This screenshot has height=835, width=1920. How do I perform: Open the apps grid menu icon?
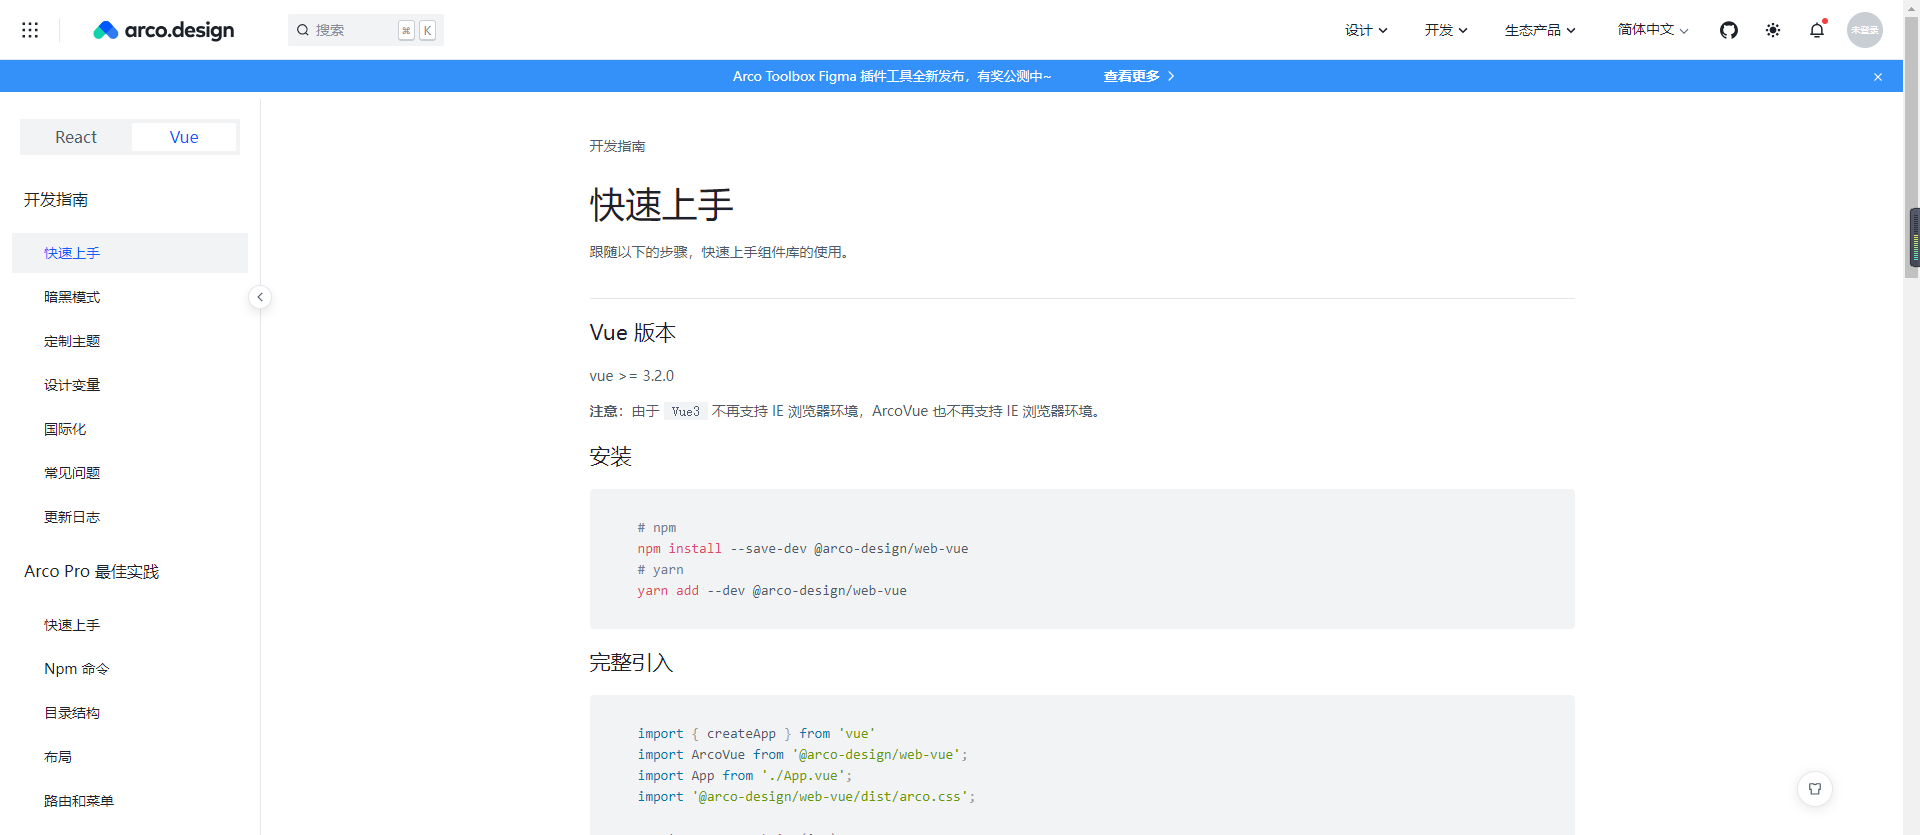30,30
